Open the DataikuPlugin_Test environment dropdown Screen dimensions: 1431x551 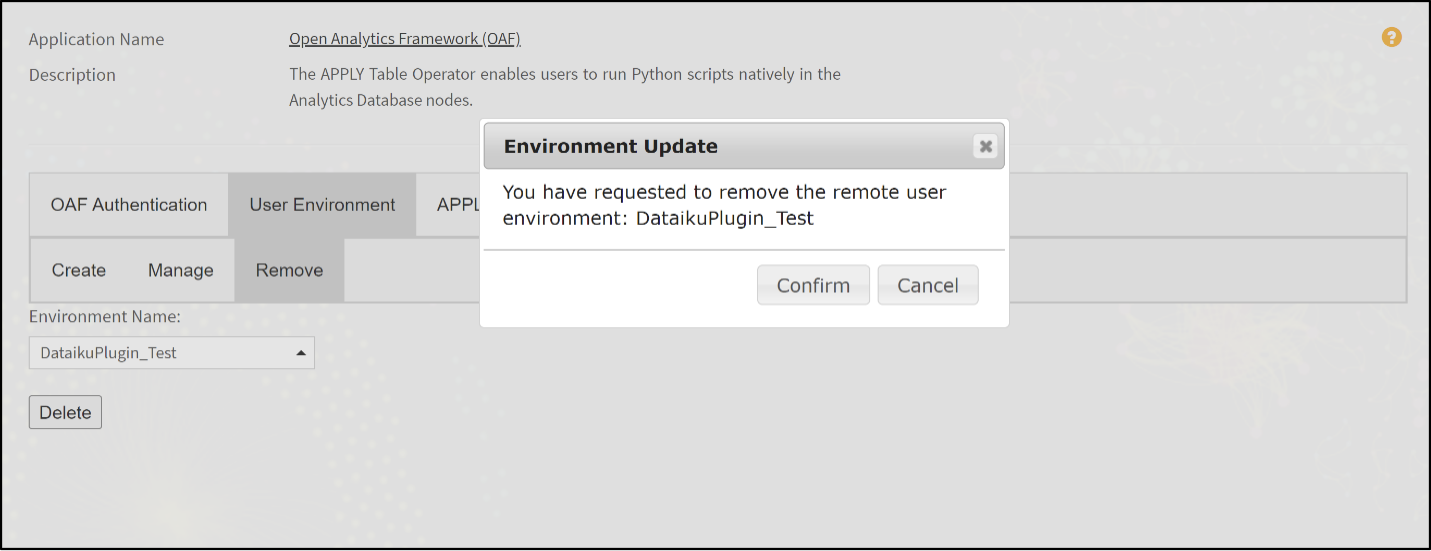[160, 353]
